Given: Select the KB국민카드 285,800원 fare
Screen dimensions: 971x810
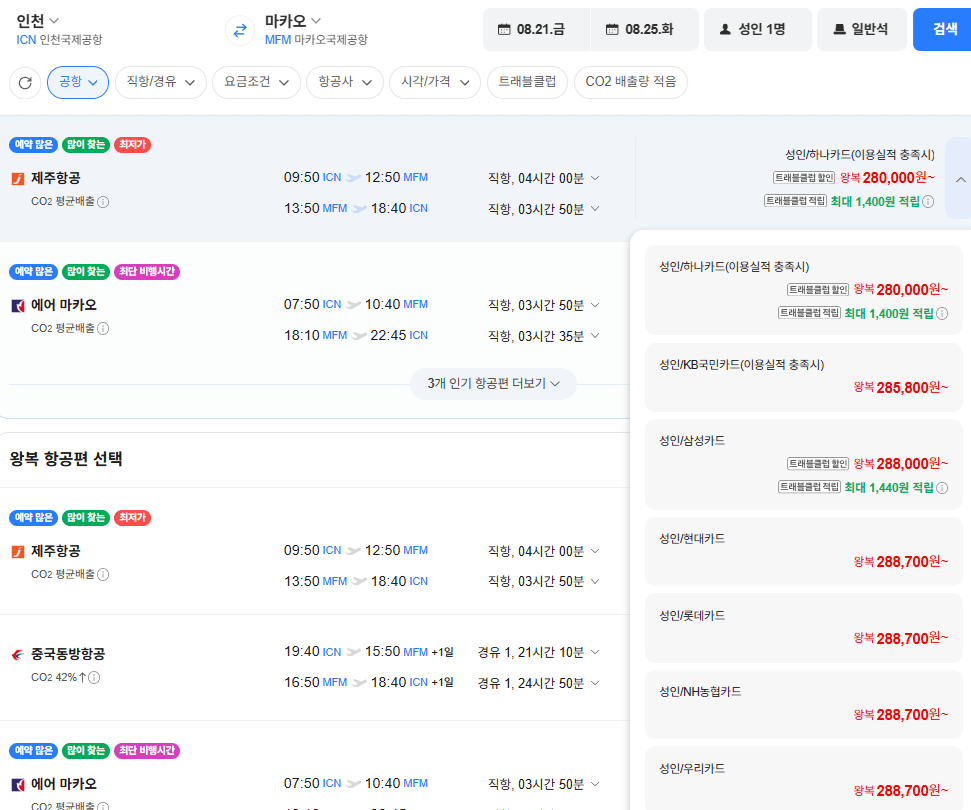Looking at the screenshot, I should click(x=803, y=377).
